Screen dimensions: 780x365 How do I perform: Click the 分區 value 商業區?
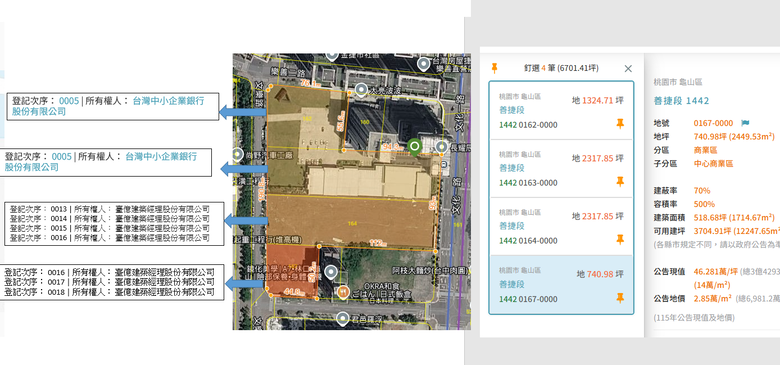pyautogui.click(x=705, y=150)
